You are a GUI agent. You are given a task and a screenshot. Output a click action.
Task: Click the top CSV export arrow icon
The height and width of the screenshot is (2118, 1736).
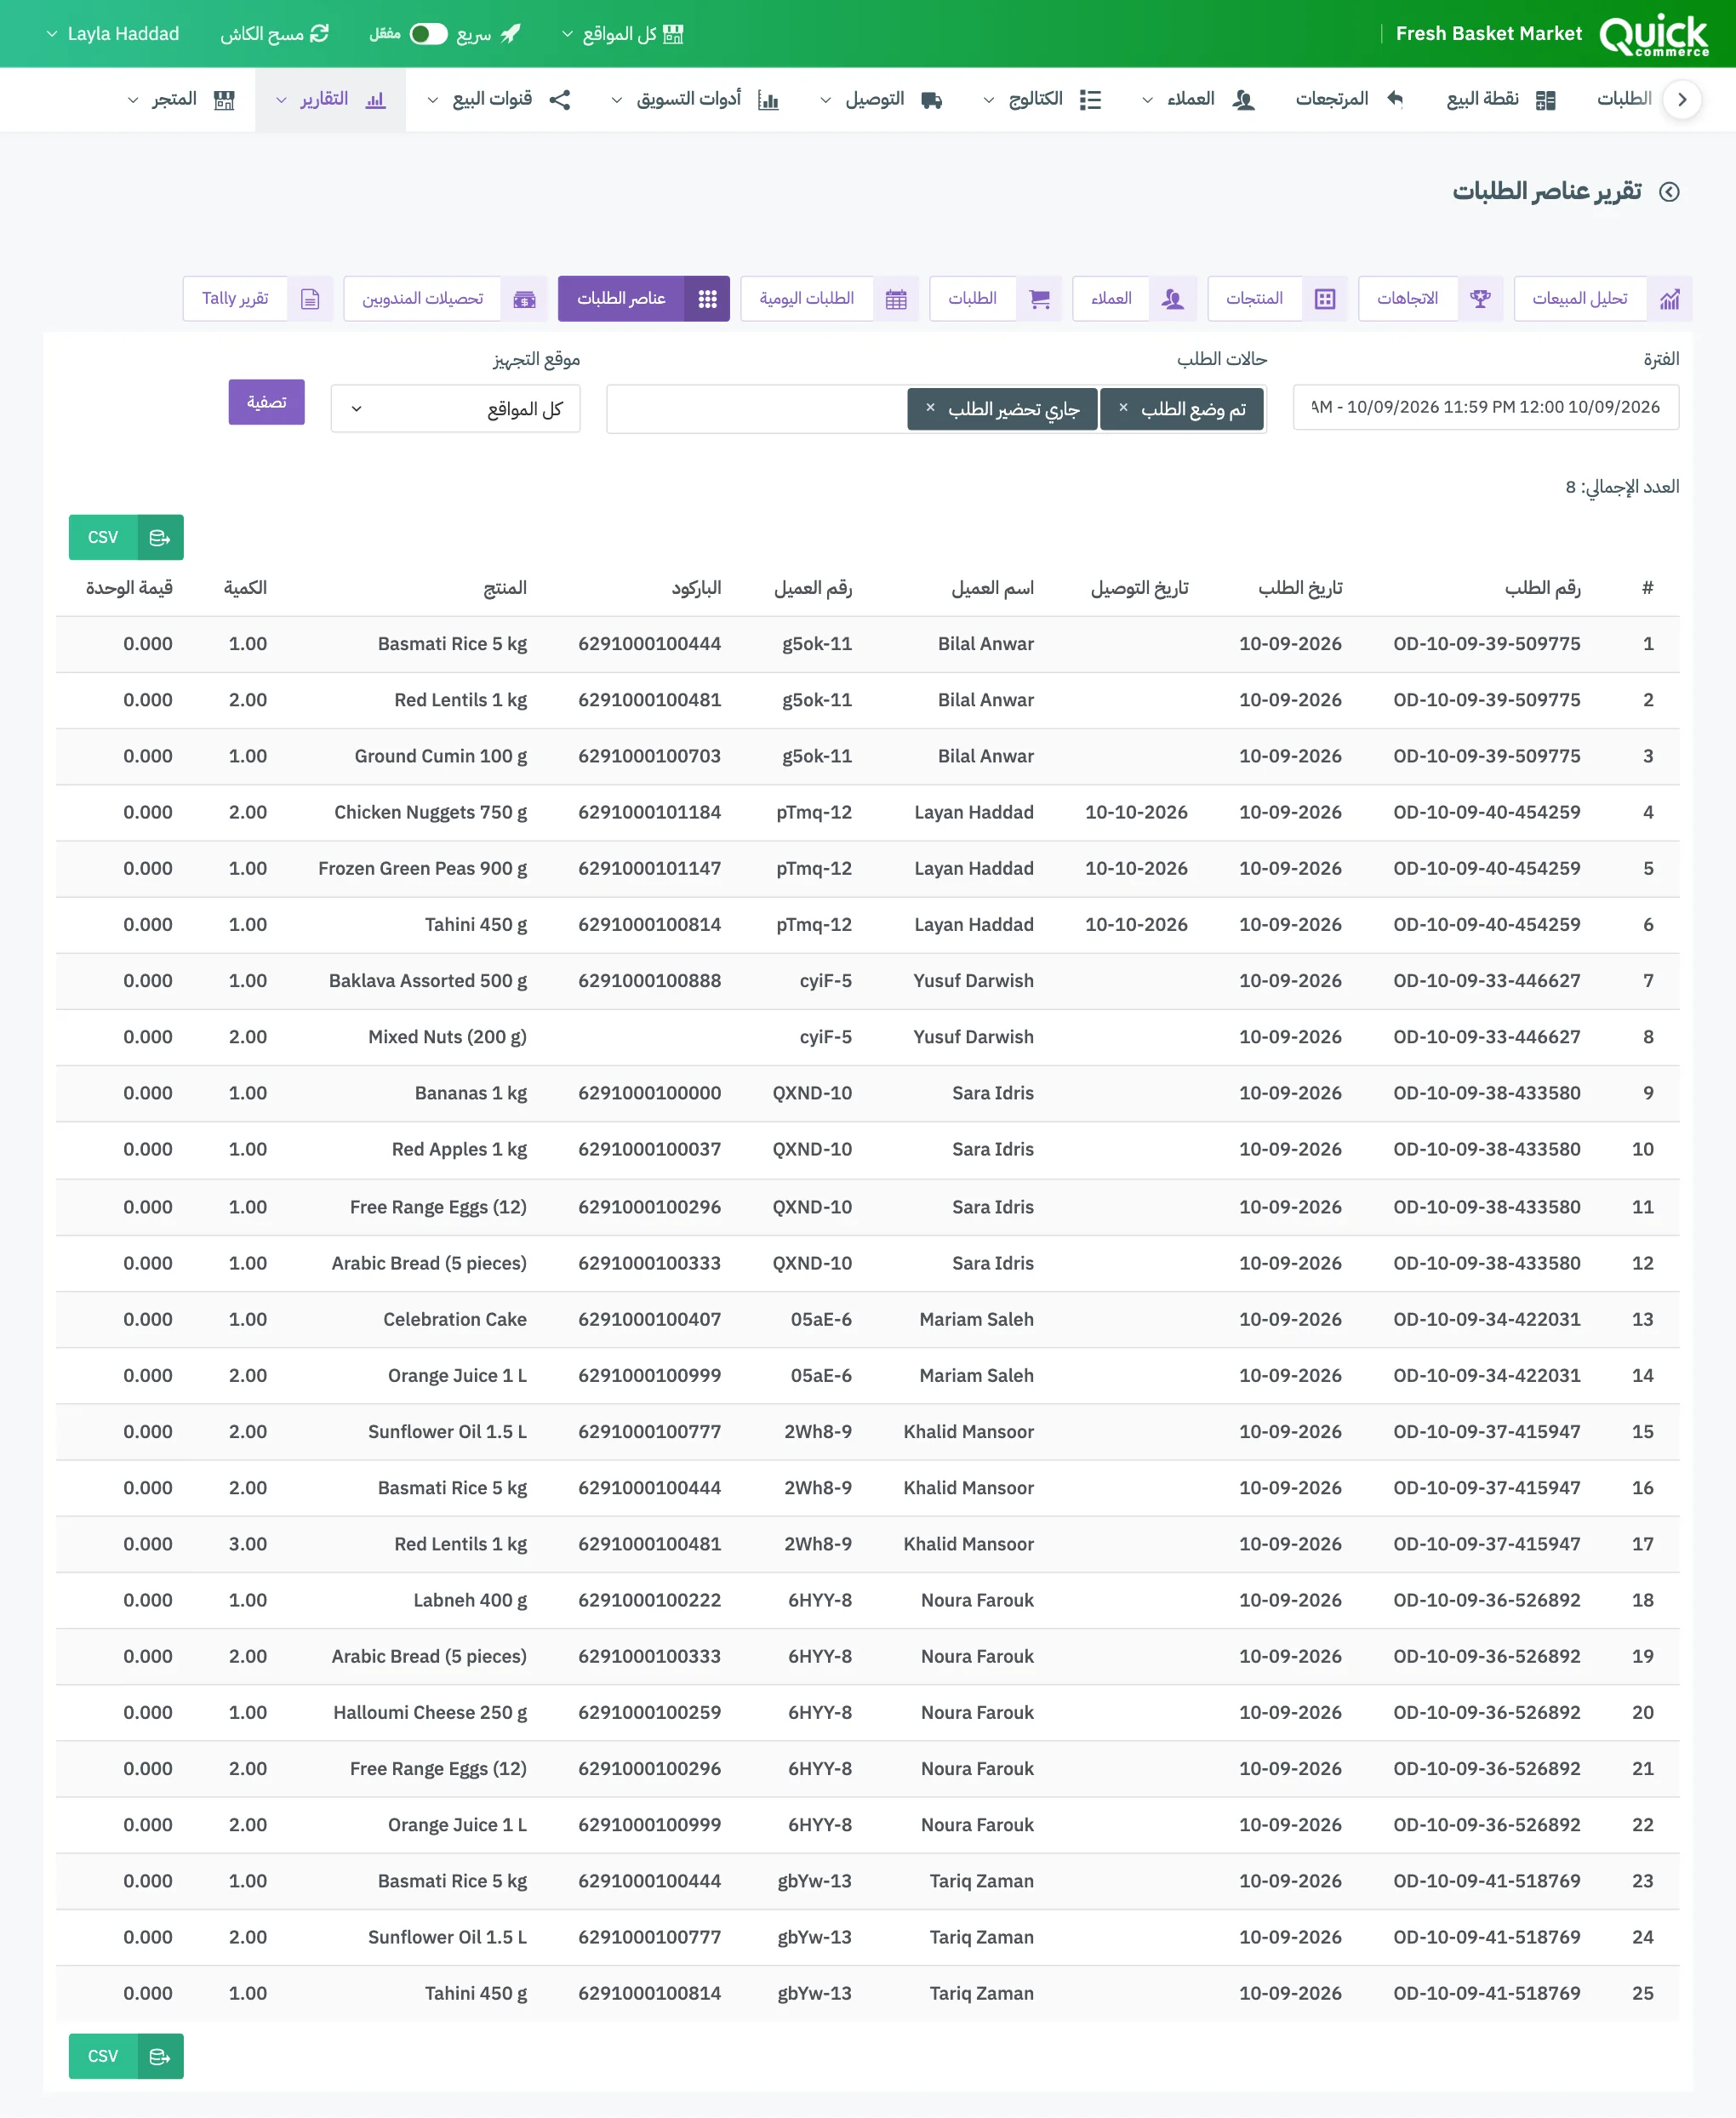[x=160, y=537]
